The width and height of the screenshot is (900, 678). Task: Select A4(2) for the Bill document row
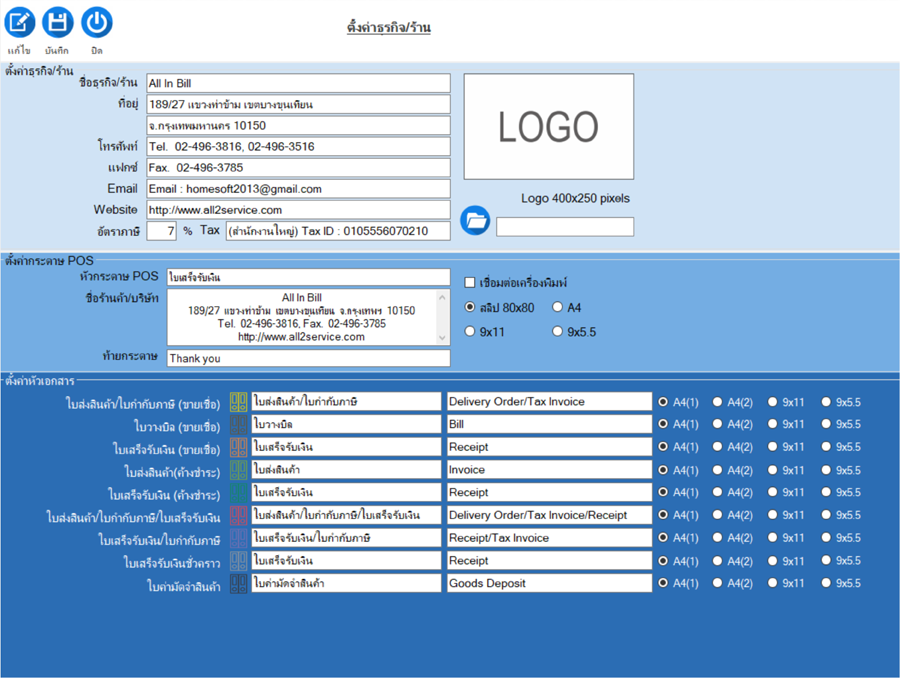[x=718, y=424]
